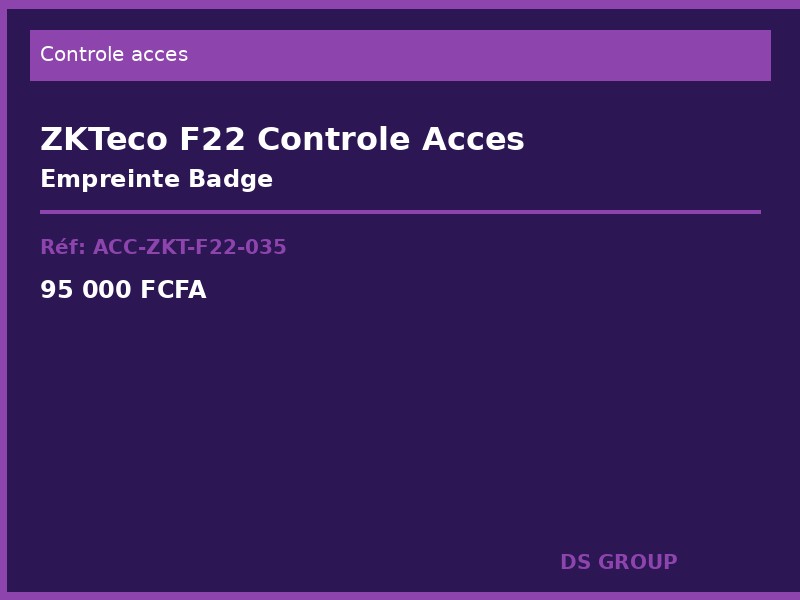Click the 'FCFA' currency text
Image resolution: width=800 pixels, height=600 pixels.
click(173, 291)
